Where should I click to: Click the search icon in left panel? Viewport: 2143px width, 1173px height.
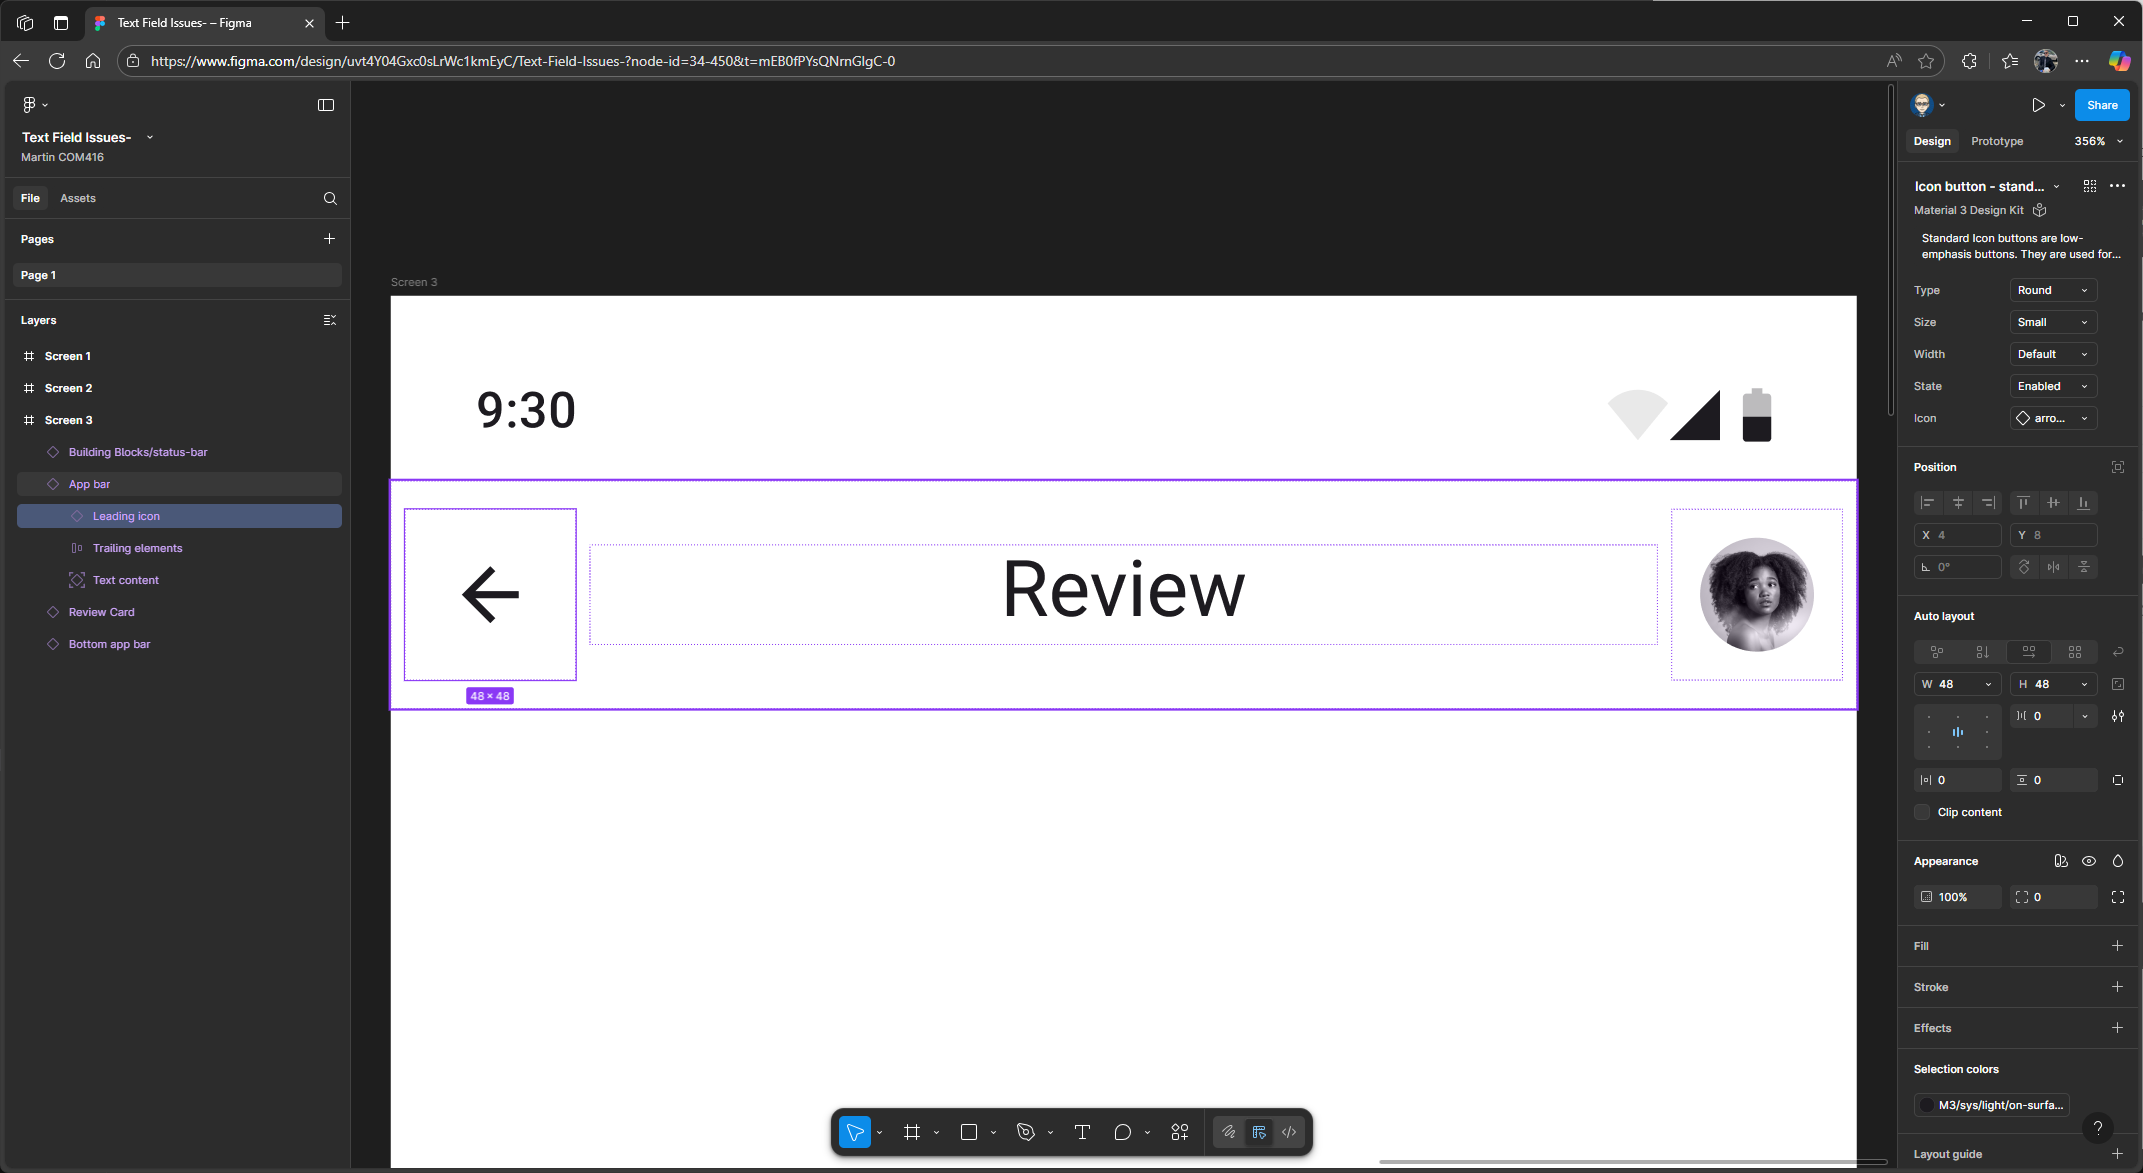[x=330, y=198]
